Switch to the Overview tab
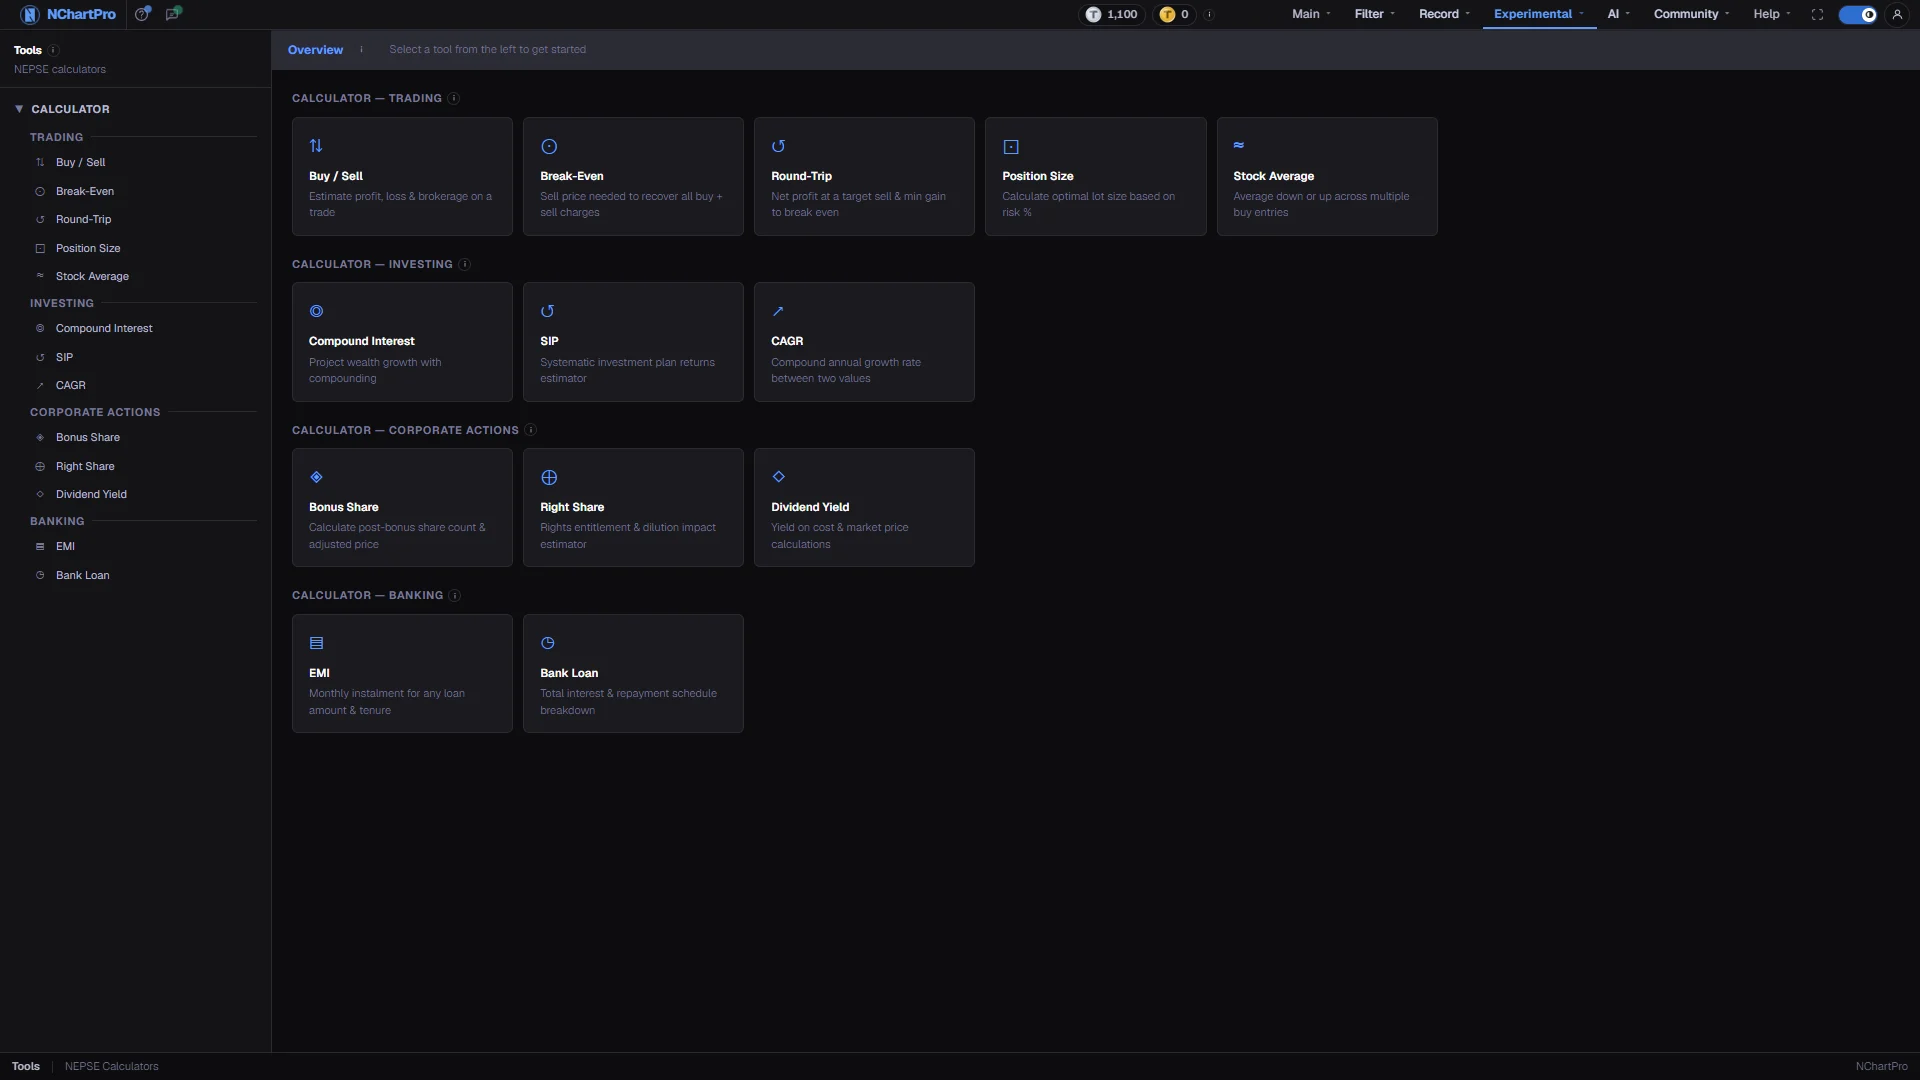The height and width of the screenshot is (1080, 1920). [315, 50]
